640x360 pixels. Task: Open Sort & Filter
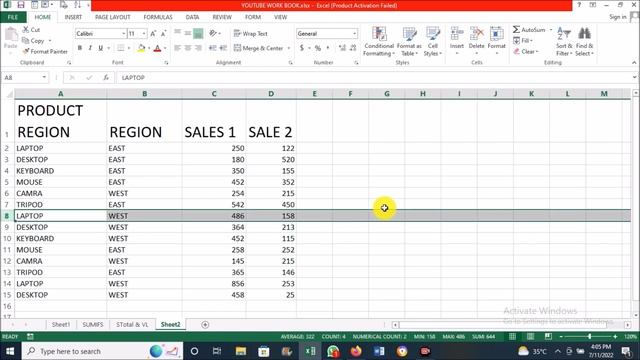tap(564, 42)
